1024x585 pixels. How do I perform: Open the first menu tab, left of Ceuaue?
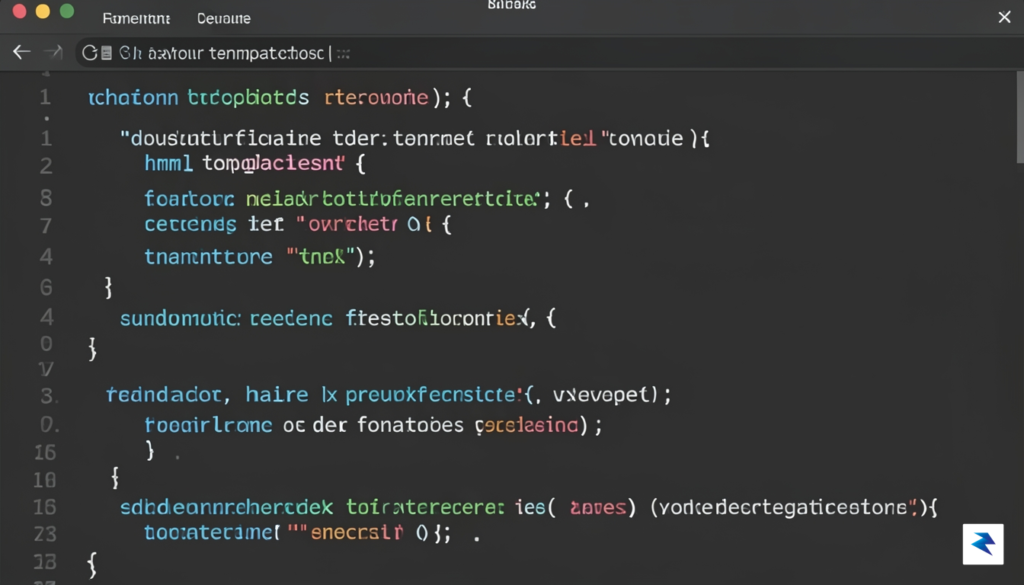[x=136, y=19]
